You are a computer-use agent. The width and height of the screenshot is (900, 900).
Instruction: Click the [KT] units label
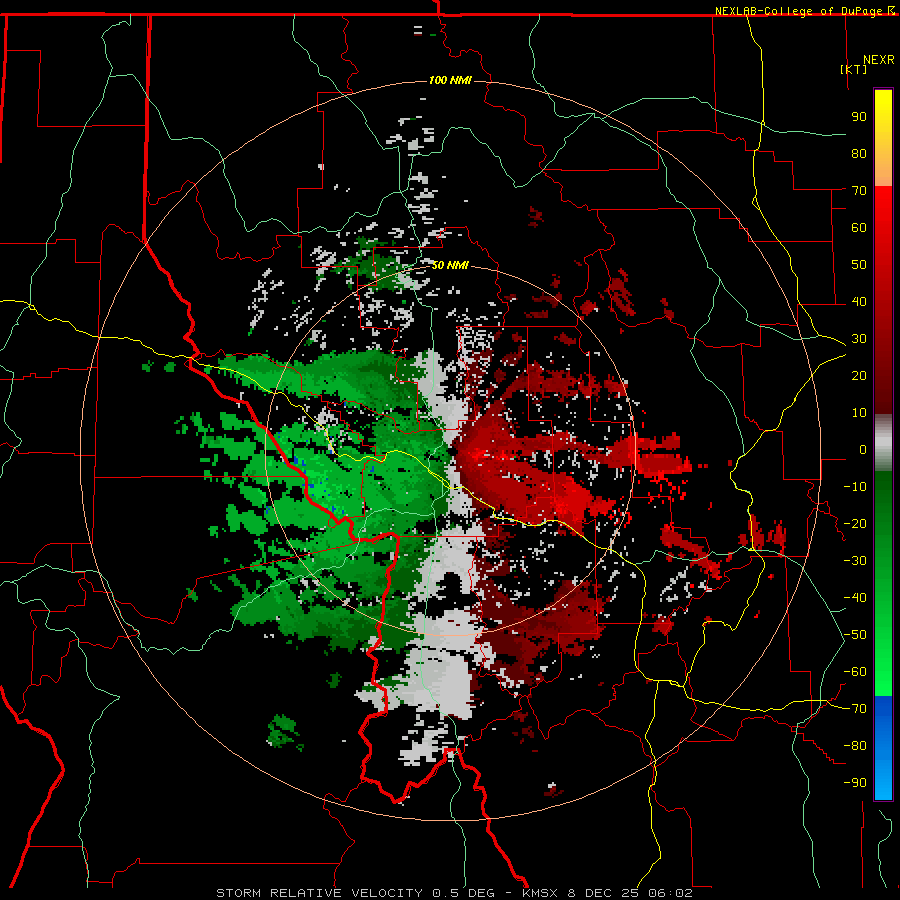coord(854,69)
